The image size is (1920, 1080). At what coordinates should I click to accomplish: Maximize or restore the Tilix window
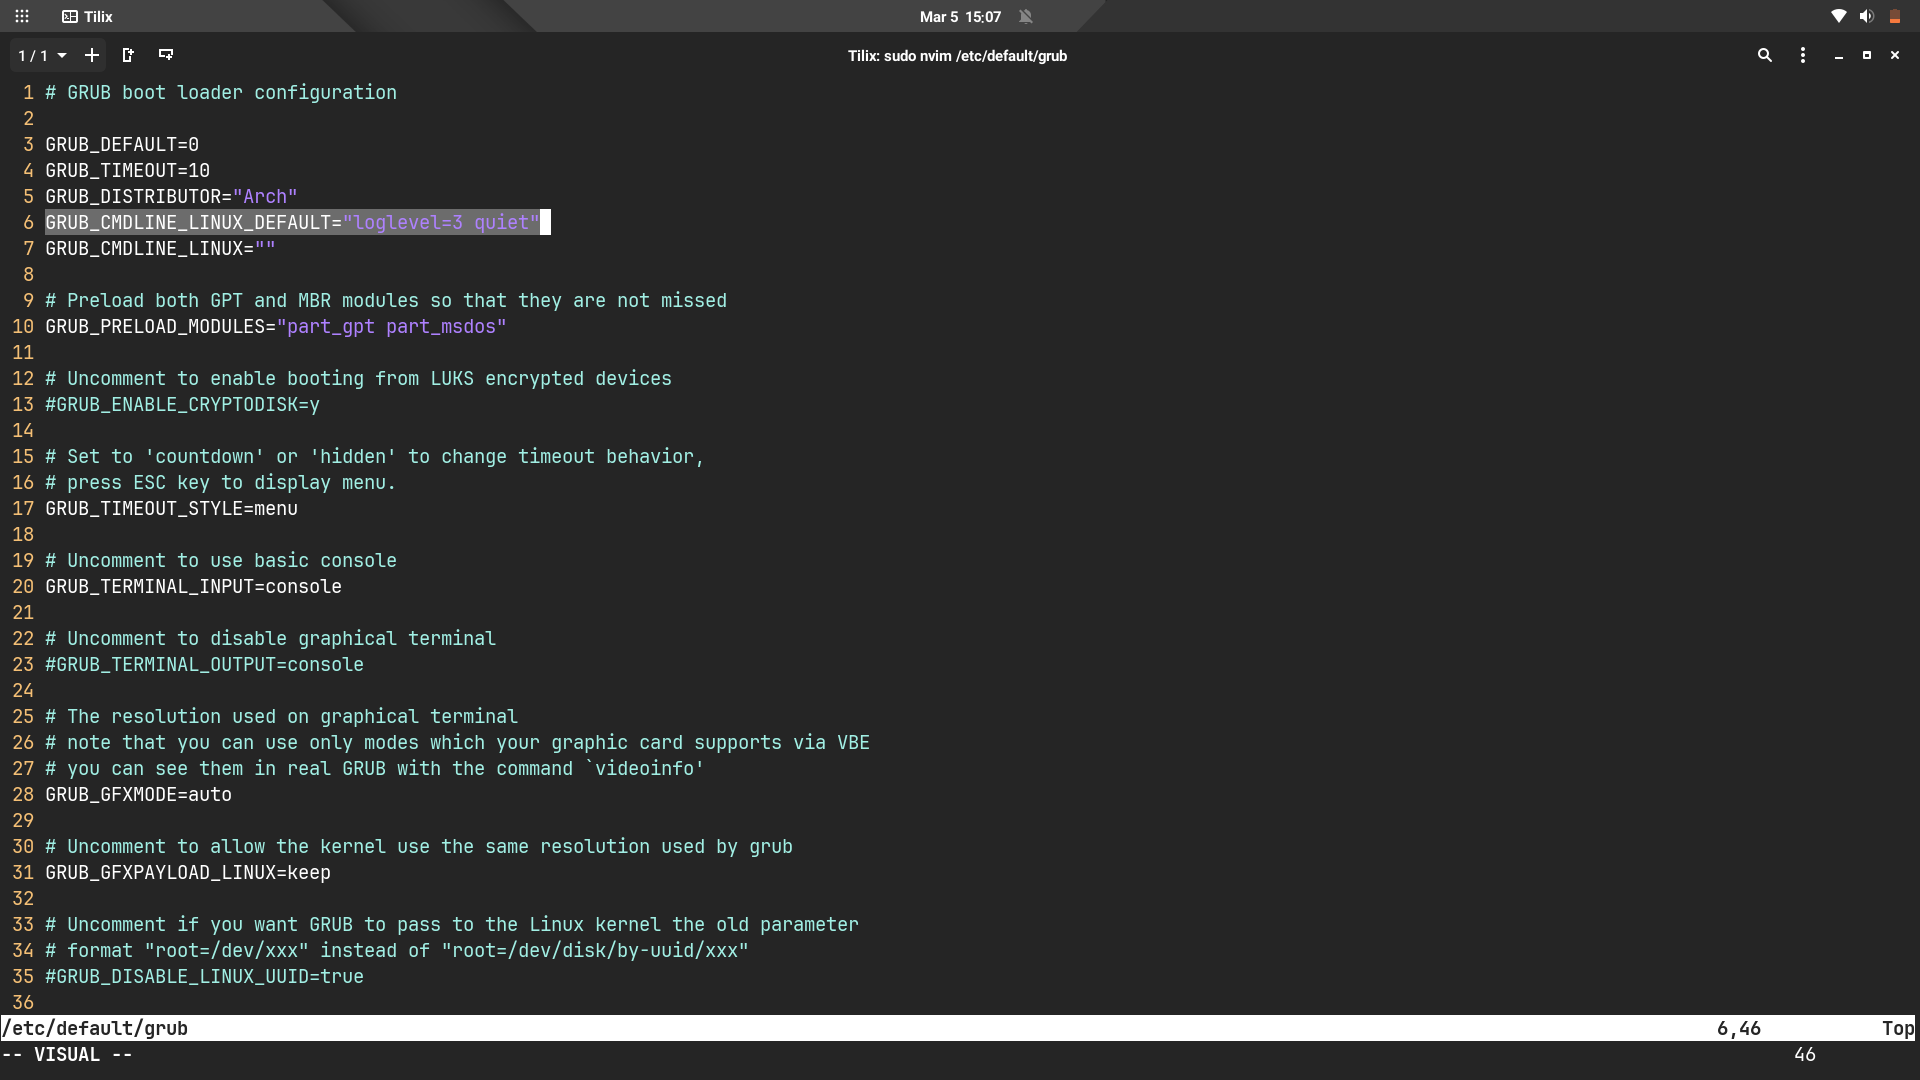(x=1867, y=56)
